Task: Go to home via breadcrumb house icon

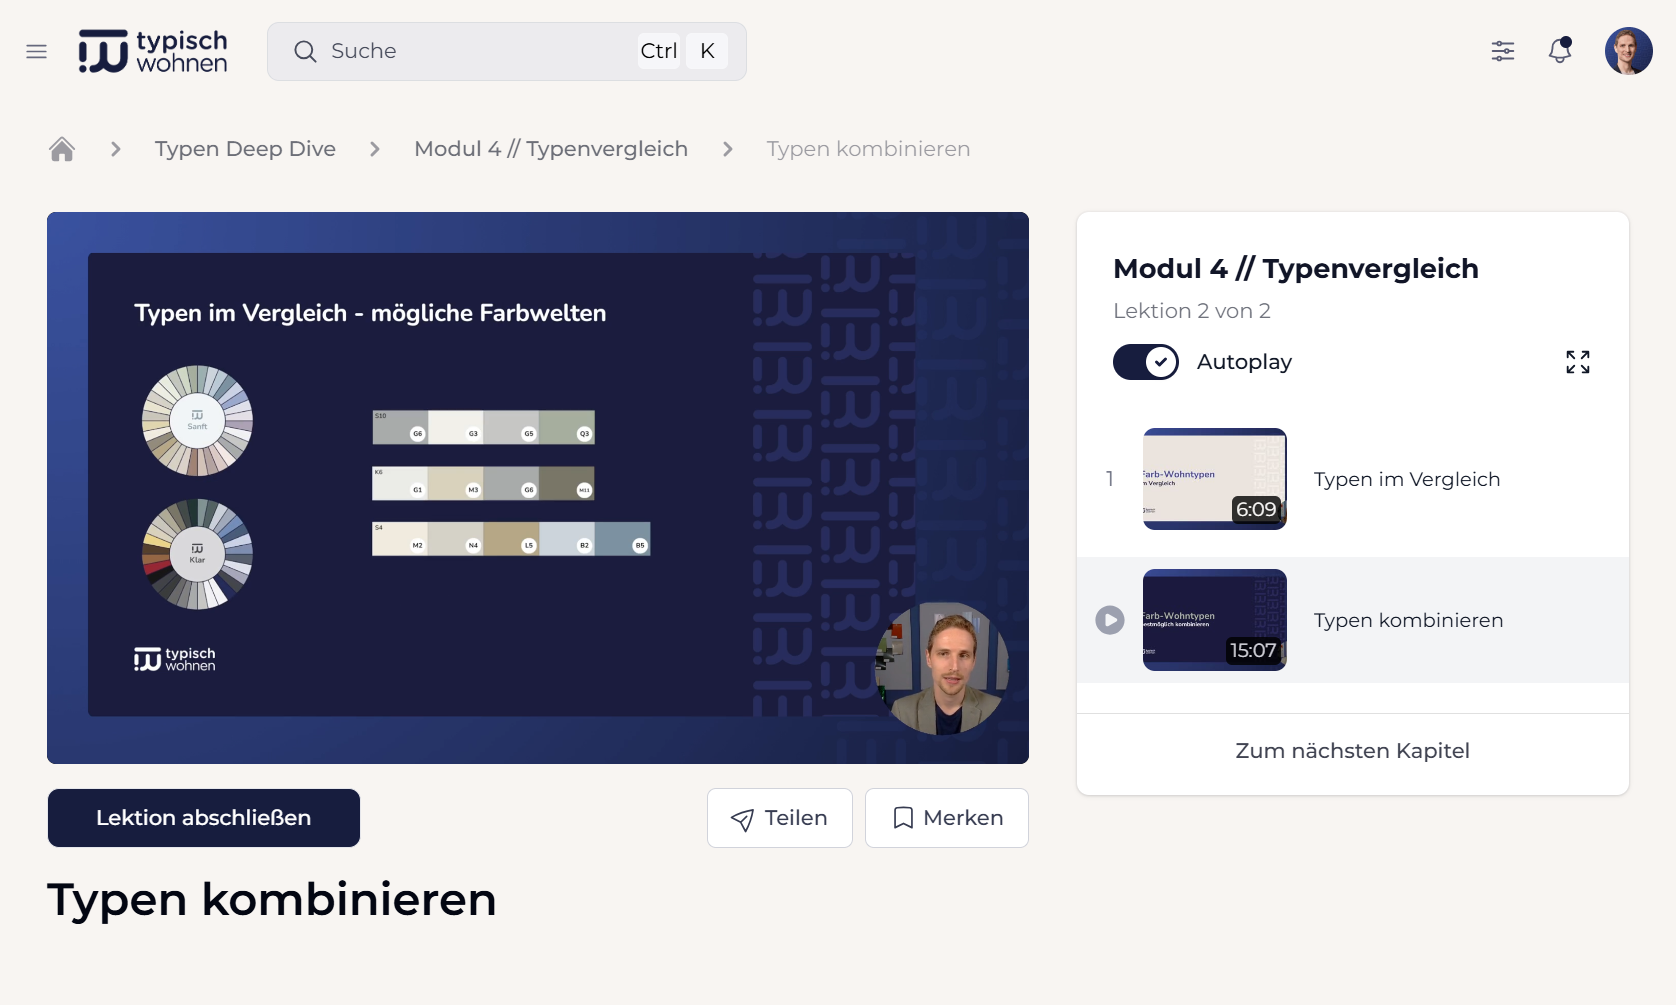Action: coord(62,149)
